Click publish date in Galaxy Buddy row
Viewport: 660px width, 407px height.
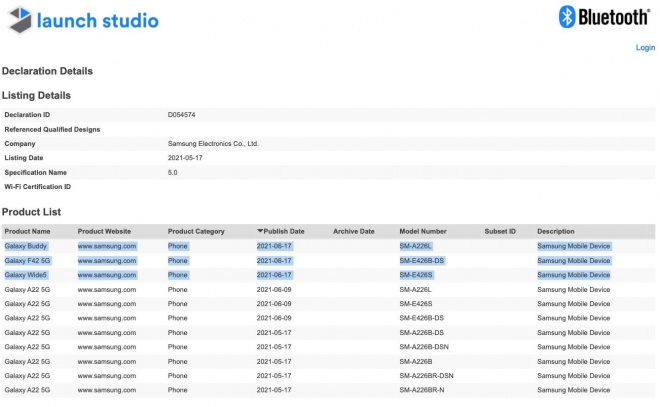tap(274, 246)
